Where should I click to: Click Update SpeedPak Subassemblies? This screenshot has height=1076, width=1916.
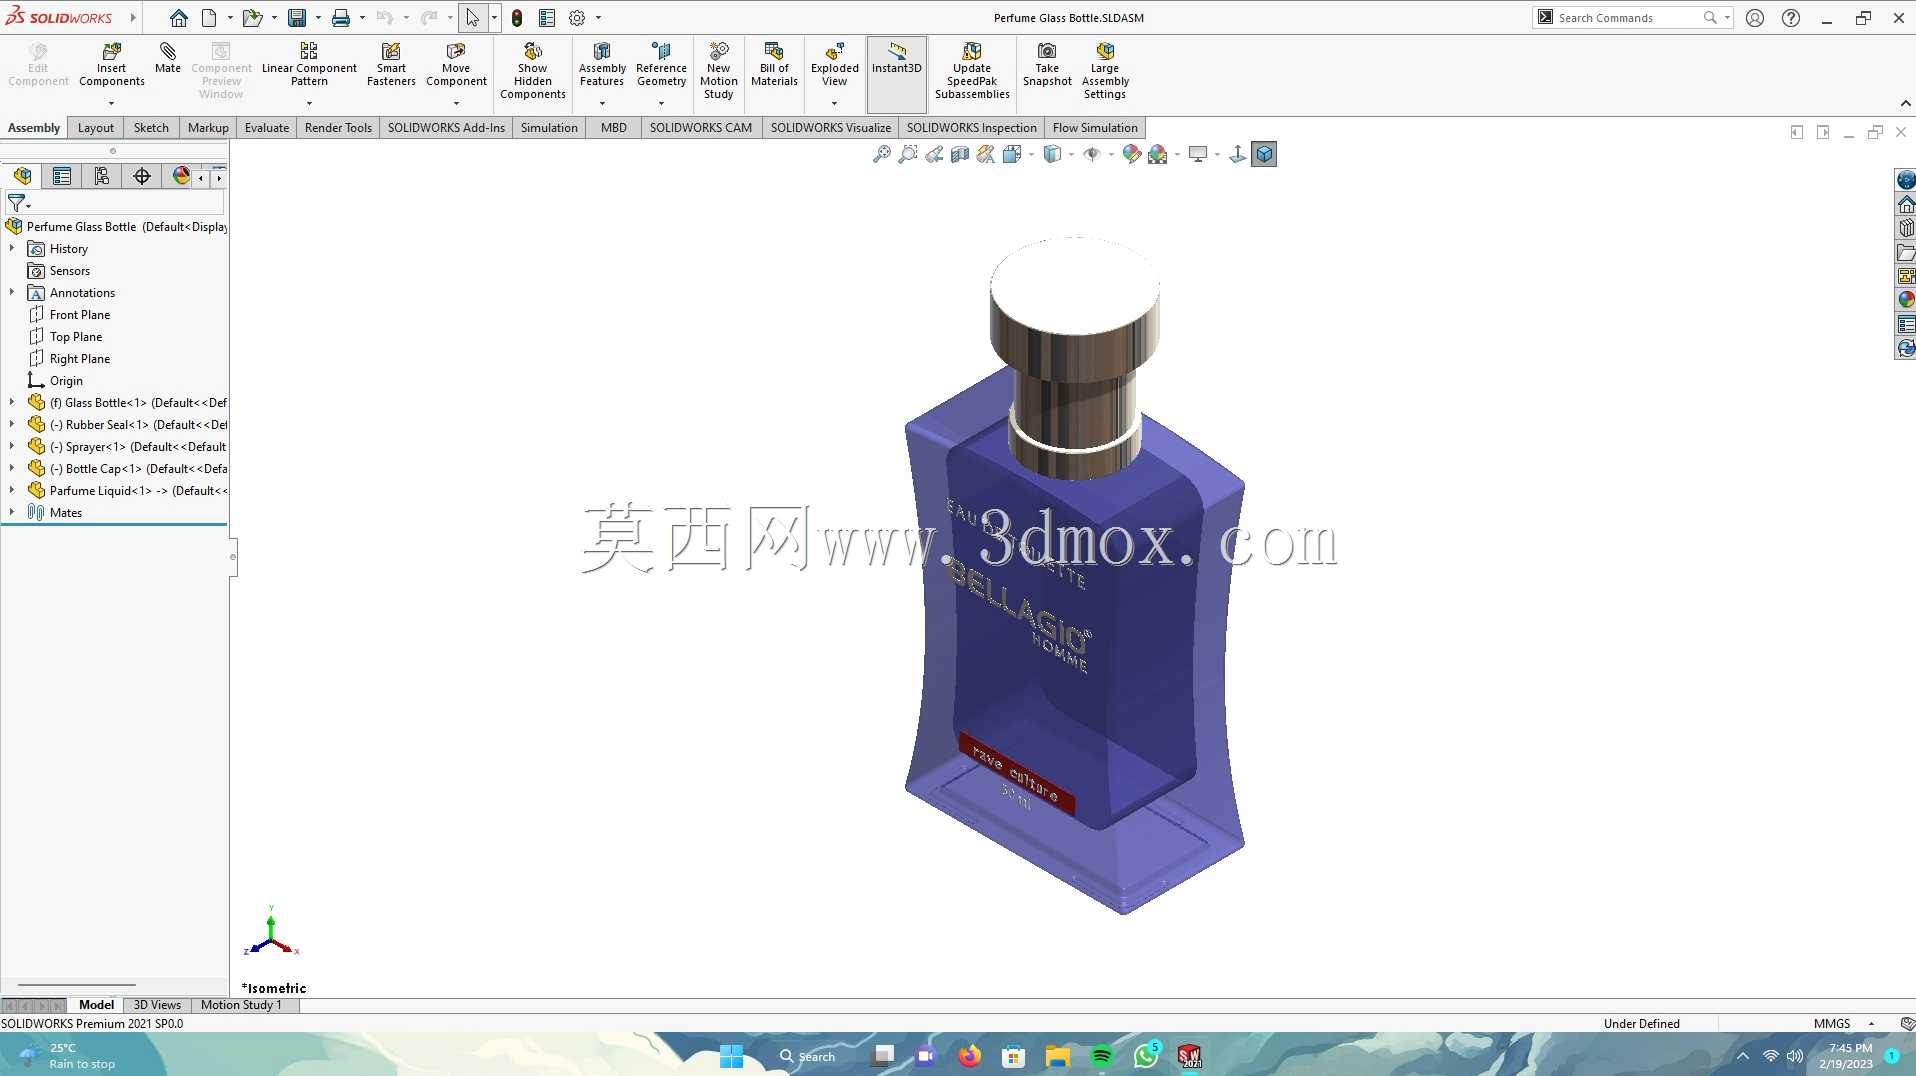pyautogui.click(x=972, y=71)
